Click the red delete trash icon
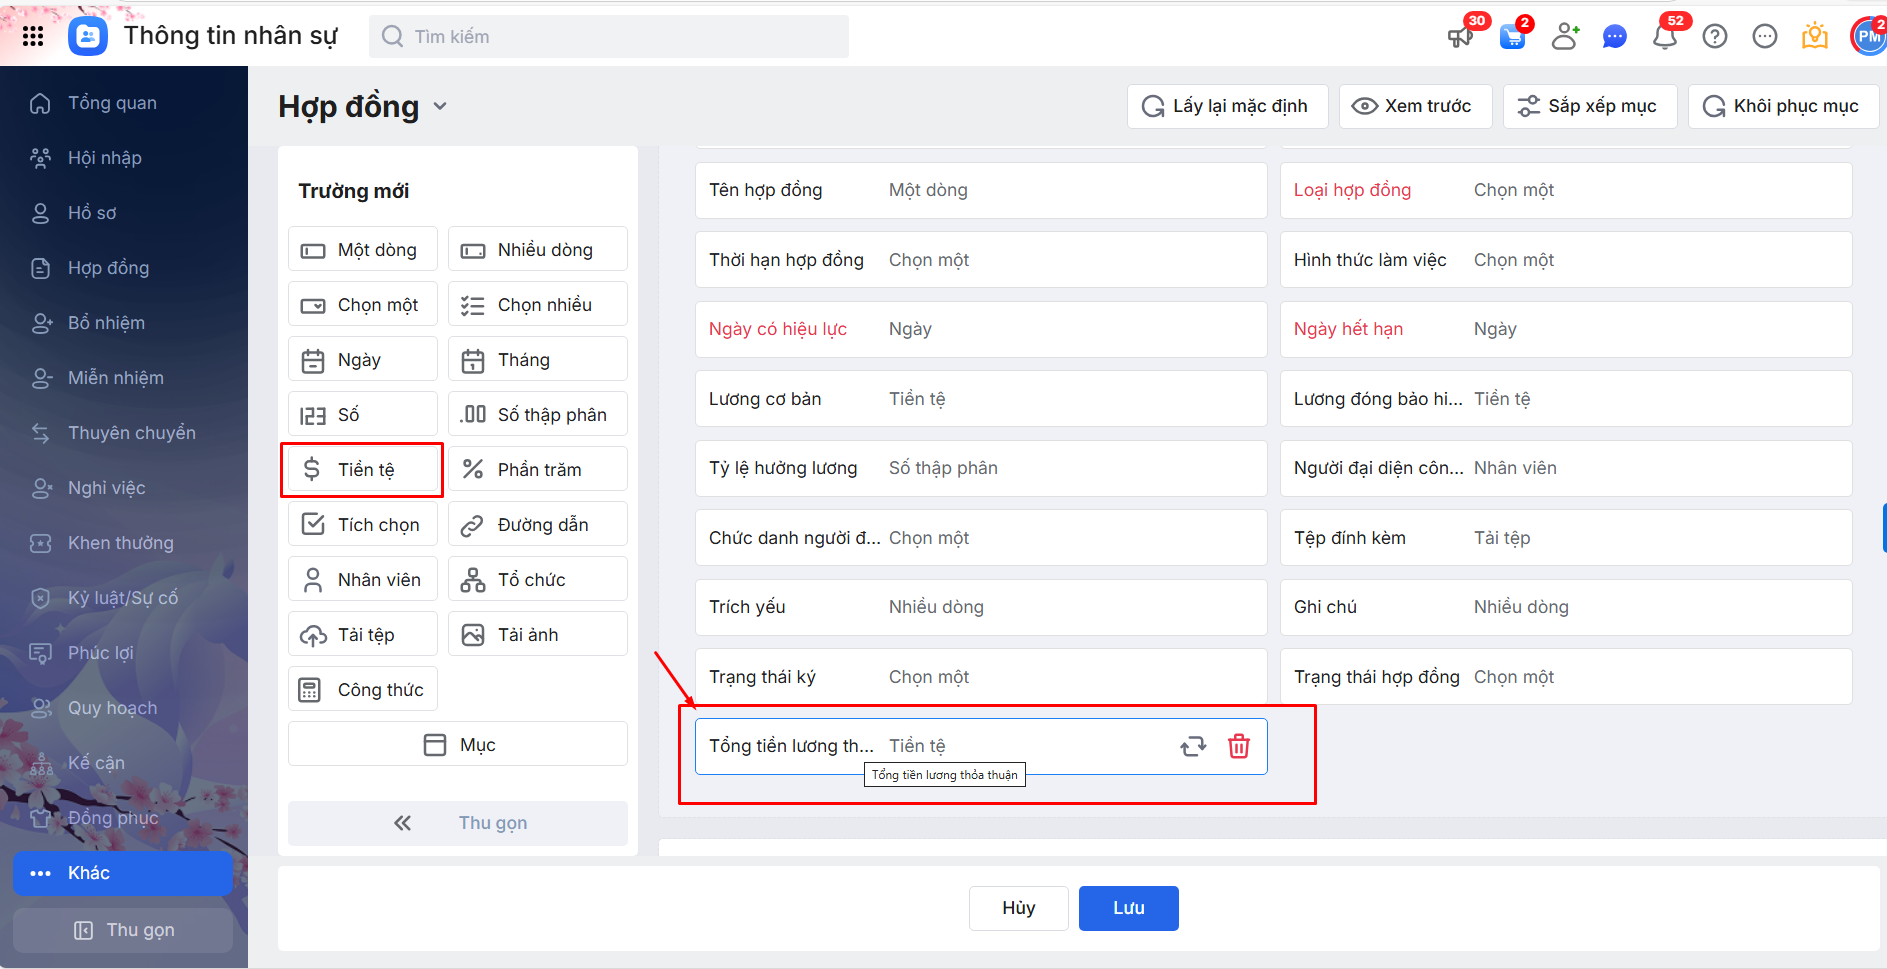This screenshot has height=969, width=1887. click(x=1238, y=746)
